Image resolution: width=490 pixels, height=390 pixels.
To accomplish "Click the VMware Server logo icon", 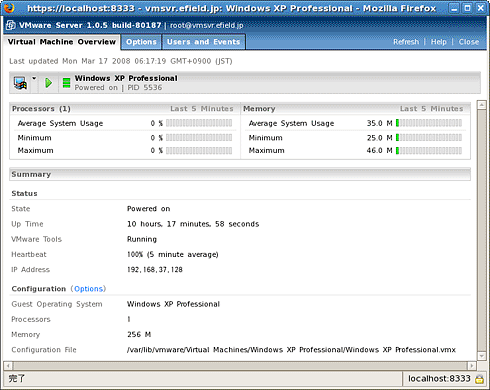I will [11, 25].
